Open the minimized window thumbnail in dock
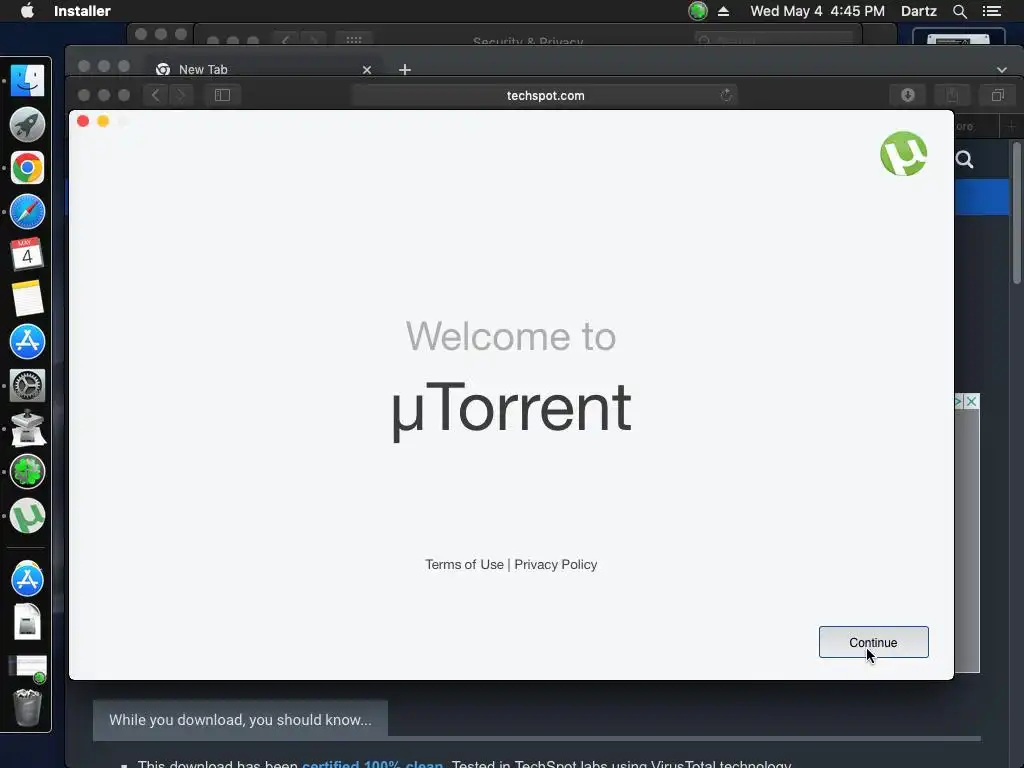Screen dimensions: 1024x768 27,666
